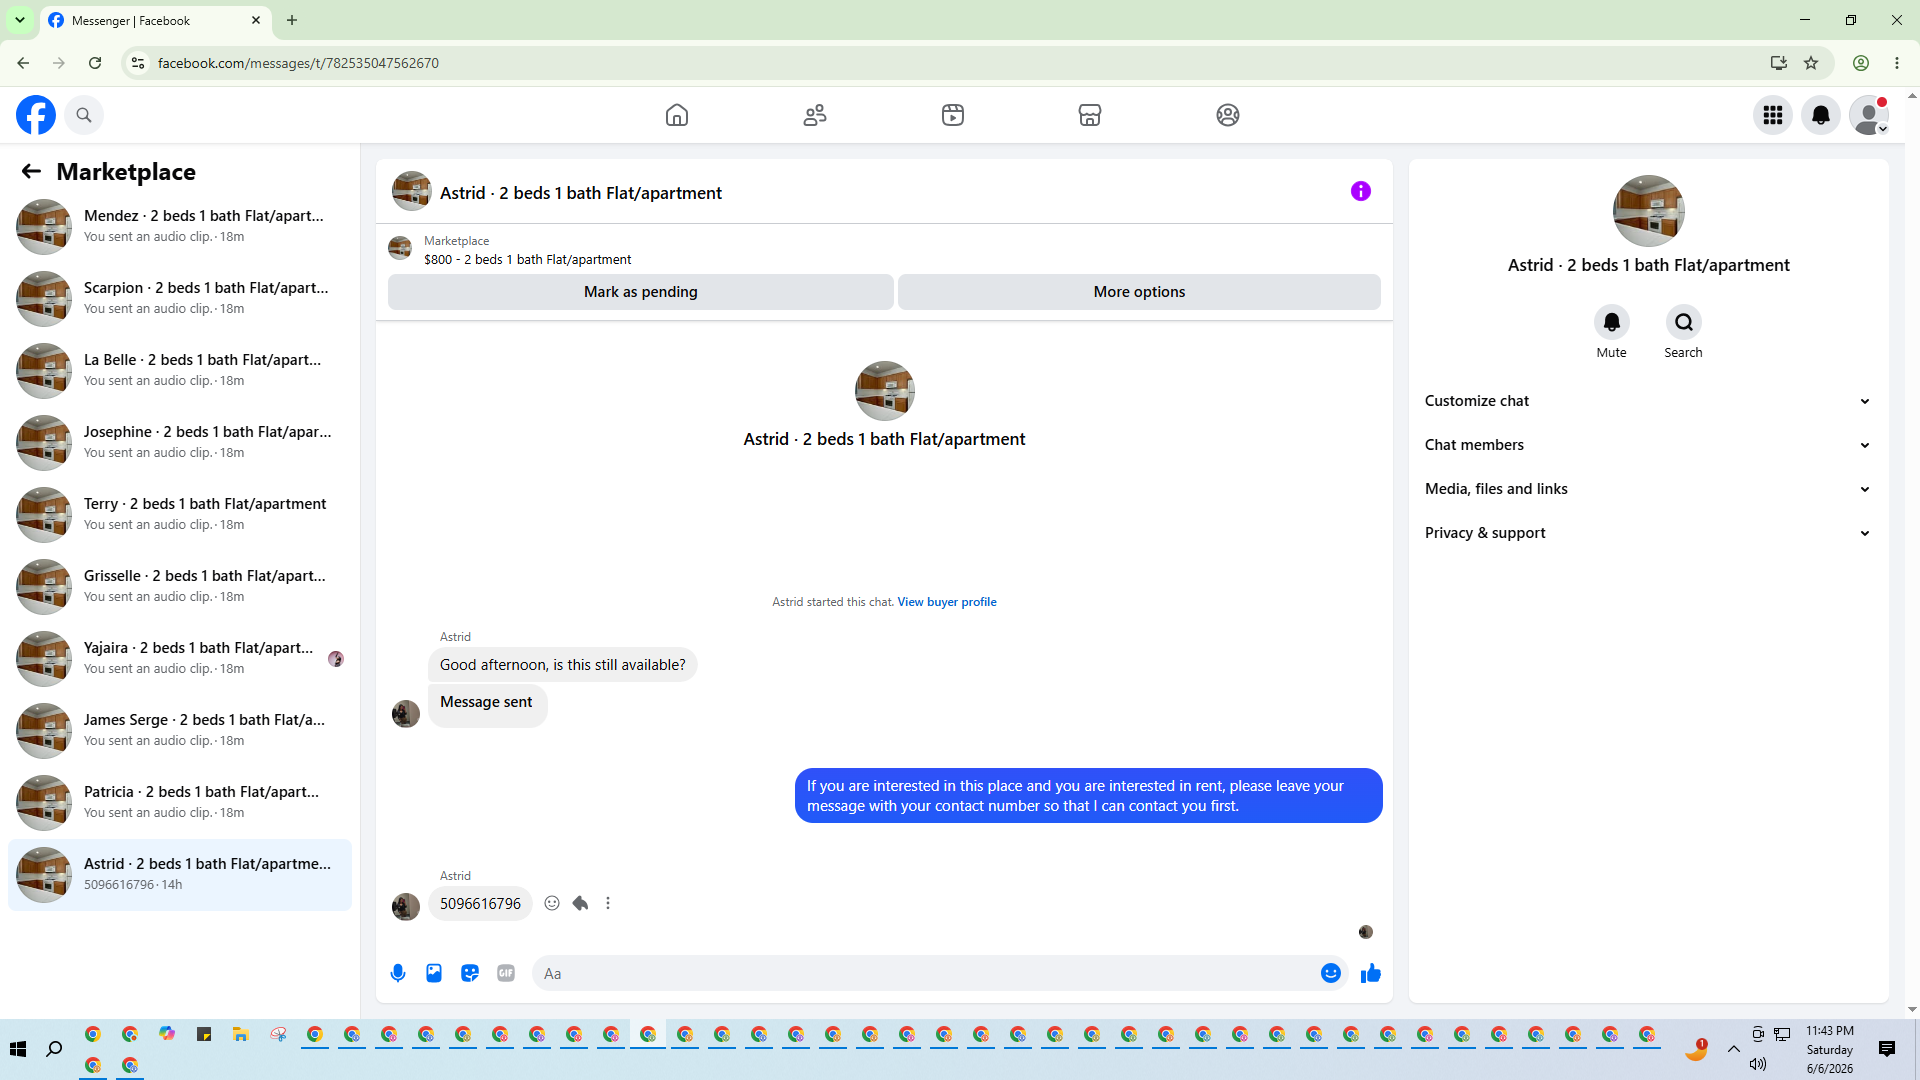
Task: Choose a GIF with the GIF icon
Action: (506, 973)
